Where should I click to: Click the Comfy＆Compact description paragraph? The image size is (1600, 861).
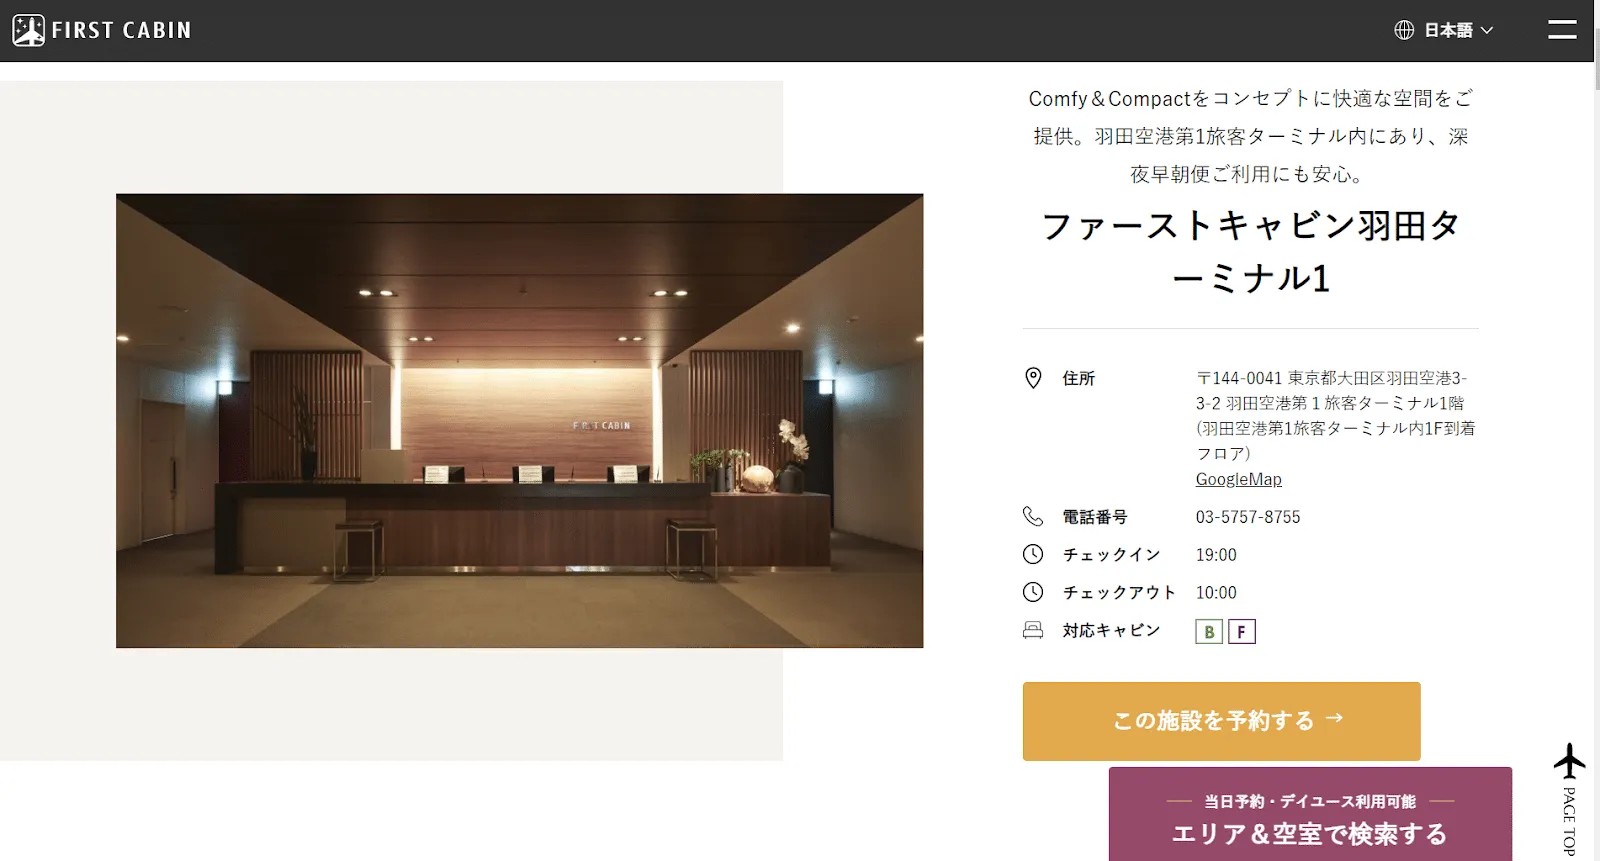click(x=1250, y=136)
